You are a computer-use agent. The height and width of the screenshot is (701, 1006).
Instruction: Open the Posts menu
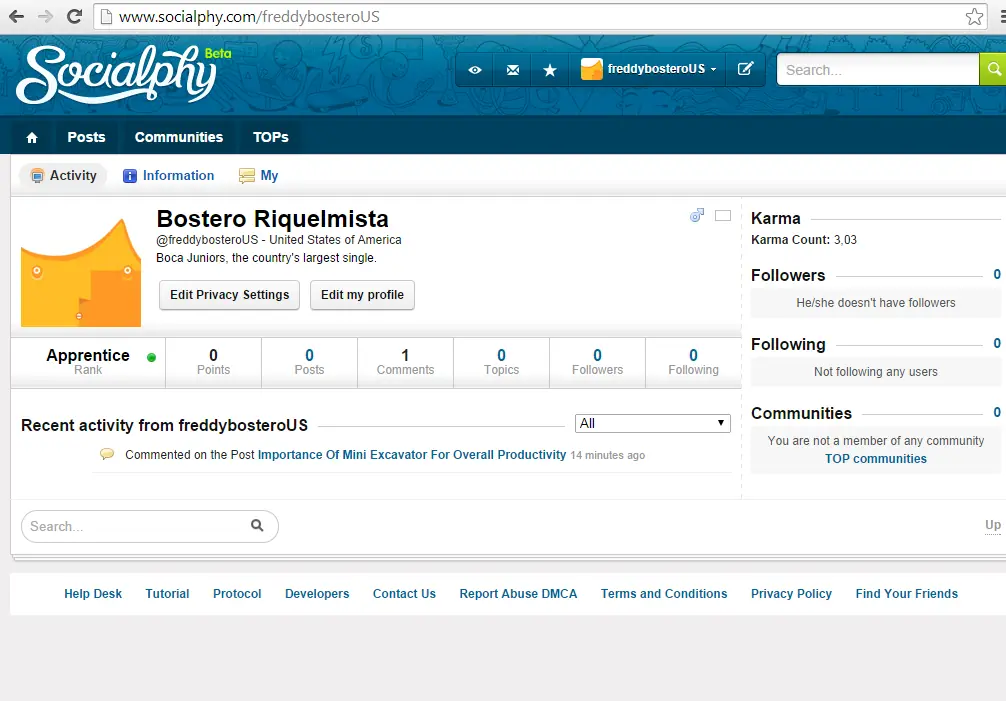(x=86, y=137)
